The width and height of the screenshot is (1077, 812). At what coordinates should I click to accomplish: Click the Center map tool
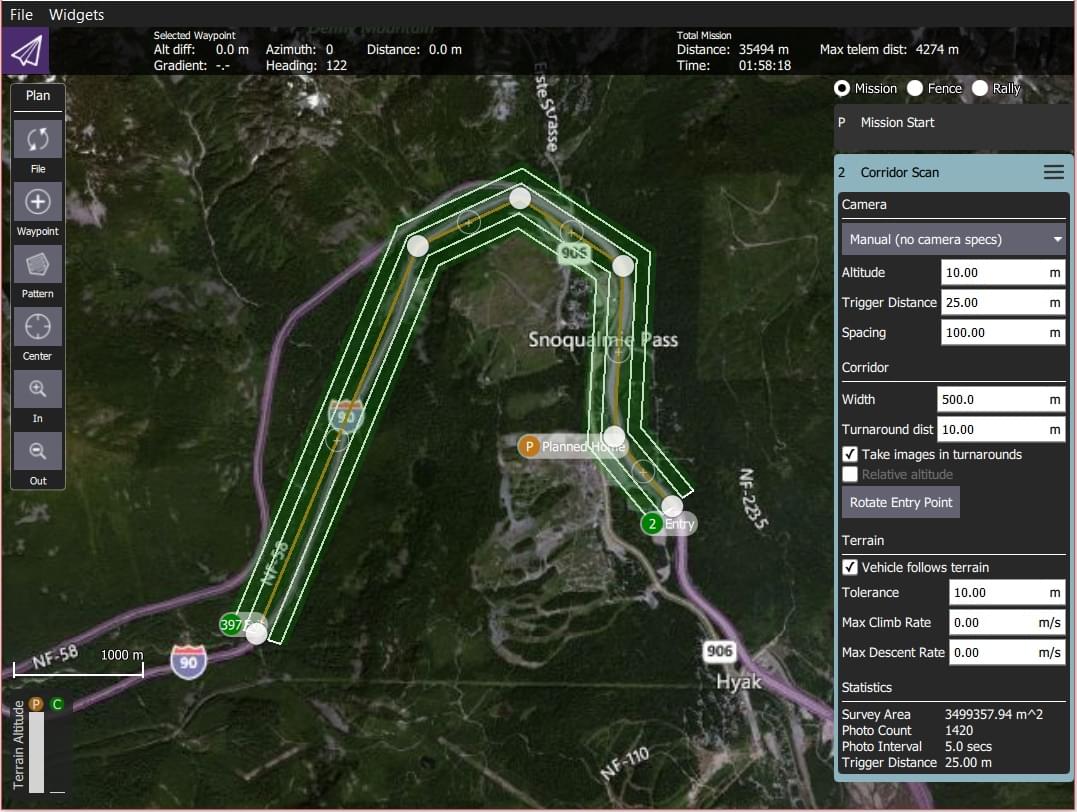(x=38, y=327)
